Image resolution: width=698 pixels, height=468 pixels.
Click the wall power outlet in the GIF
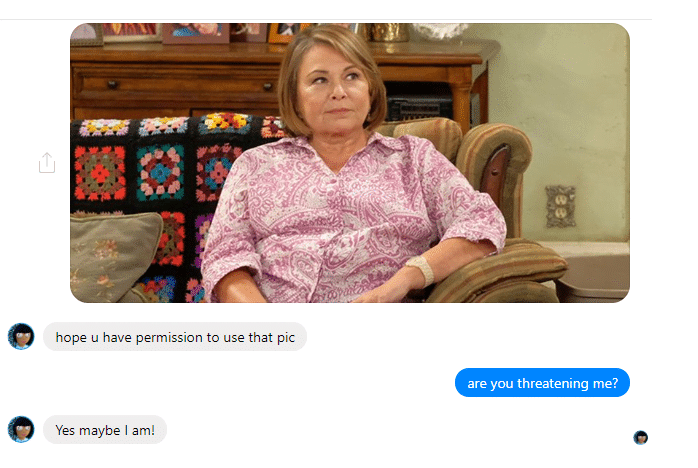coord(560,207)
